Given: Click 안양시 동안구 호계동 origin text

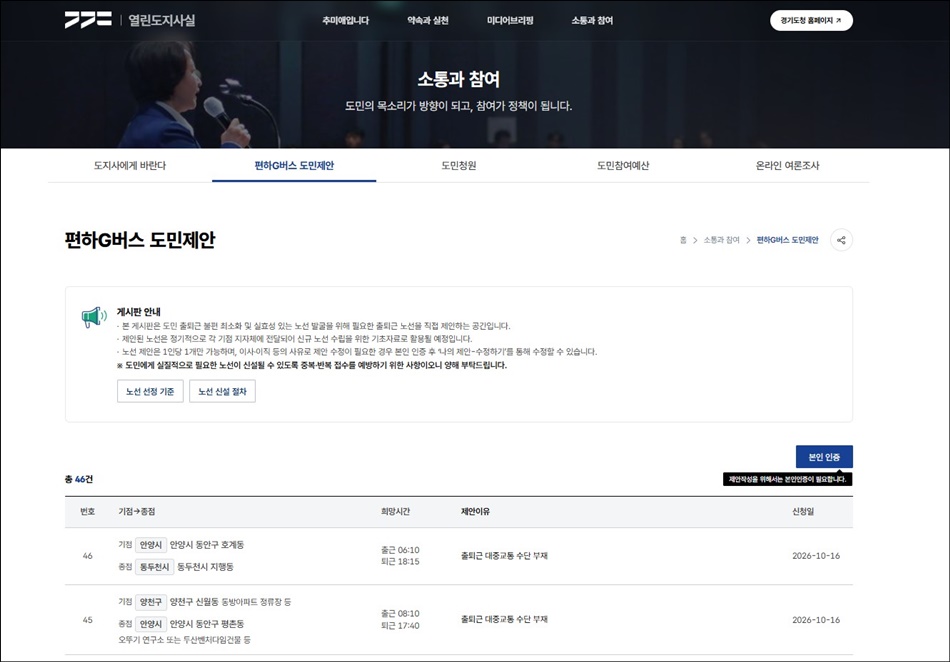Looking at the screenshot, I should [207, 545].
